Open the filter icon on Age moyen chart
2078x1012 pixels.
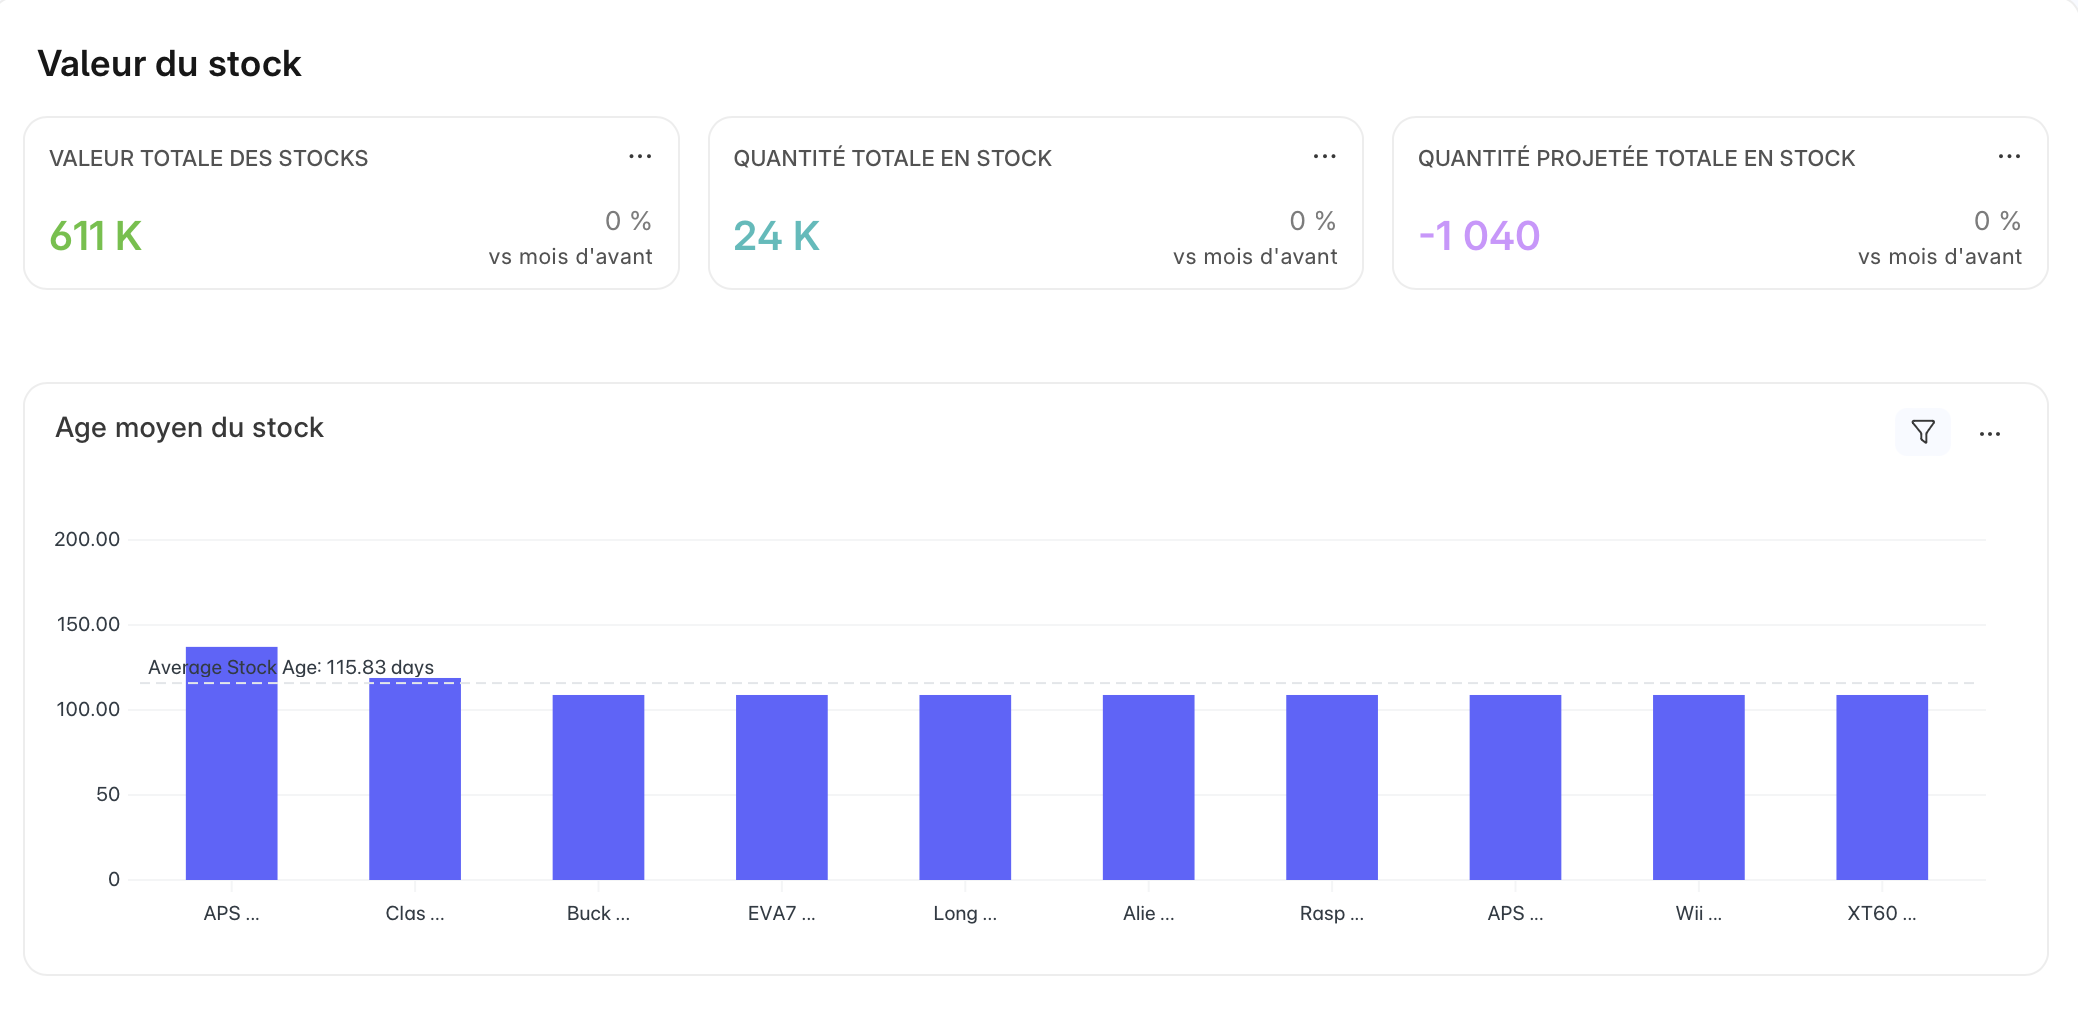coord(1922,432)
